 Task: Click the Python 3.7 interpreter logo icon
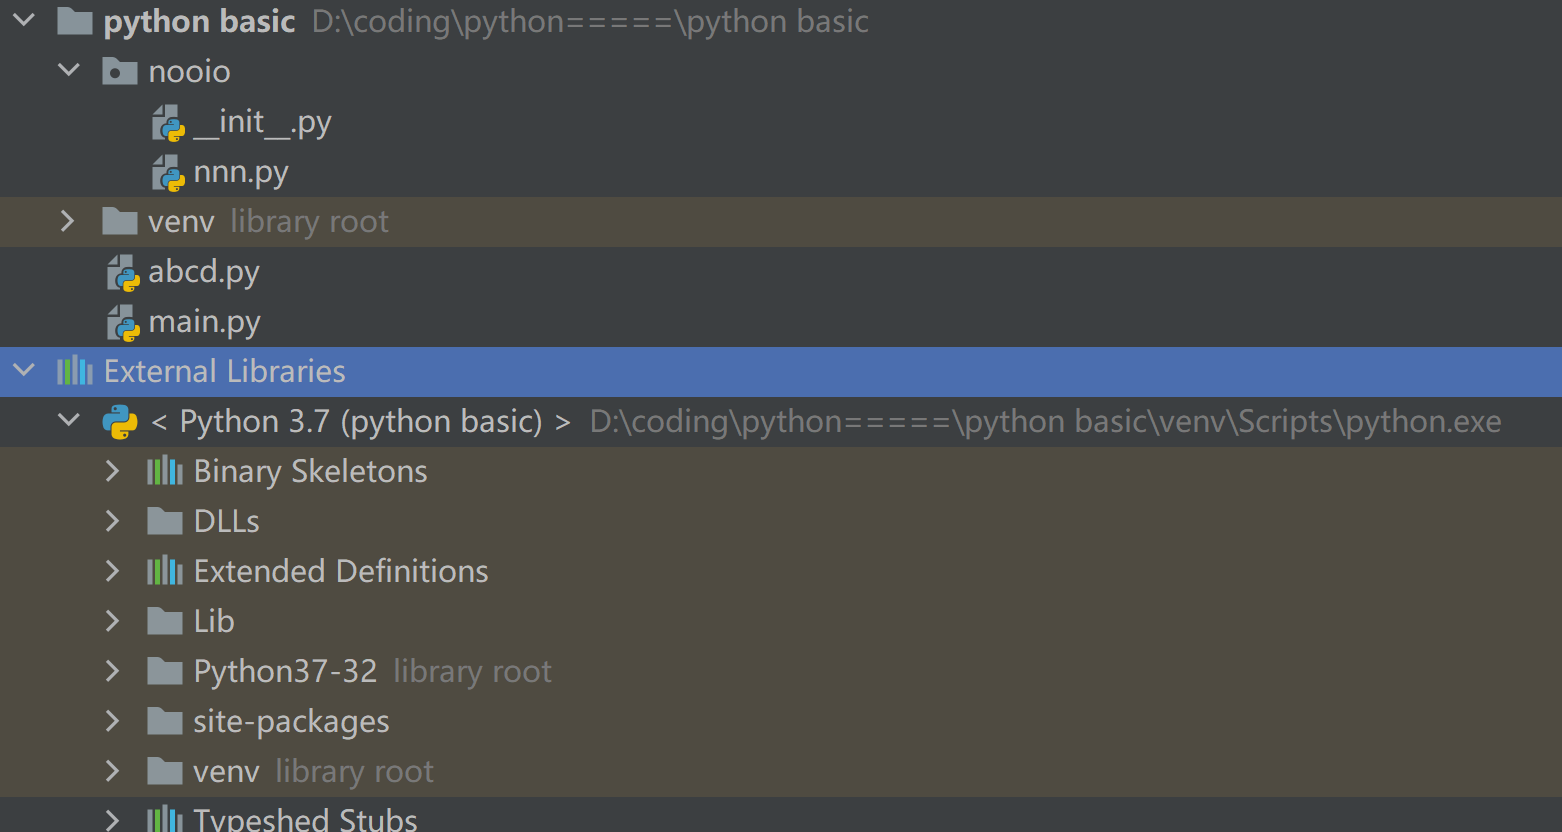(120, 422)
